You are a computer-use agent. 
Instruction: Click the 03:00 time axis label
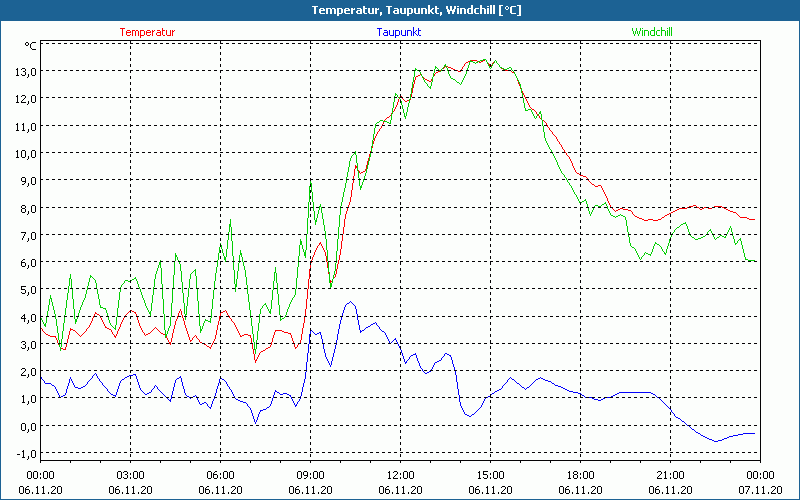(x=131, y=476)
